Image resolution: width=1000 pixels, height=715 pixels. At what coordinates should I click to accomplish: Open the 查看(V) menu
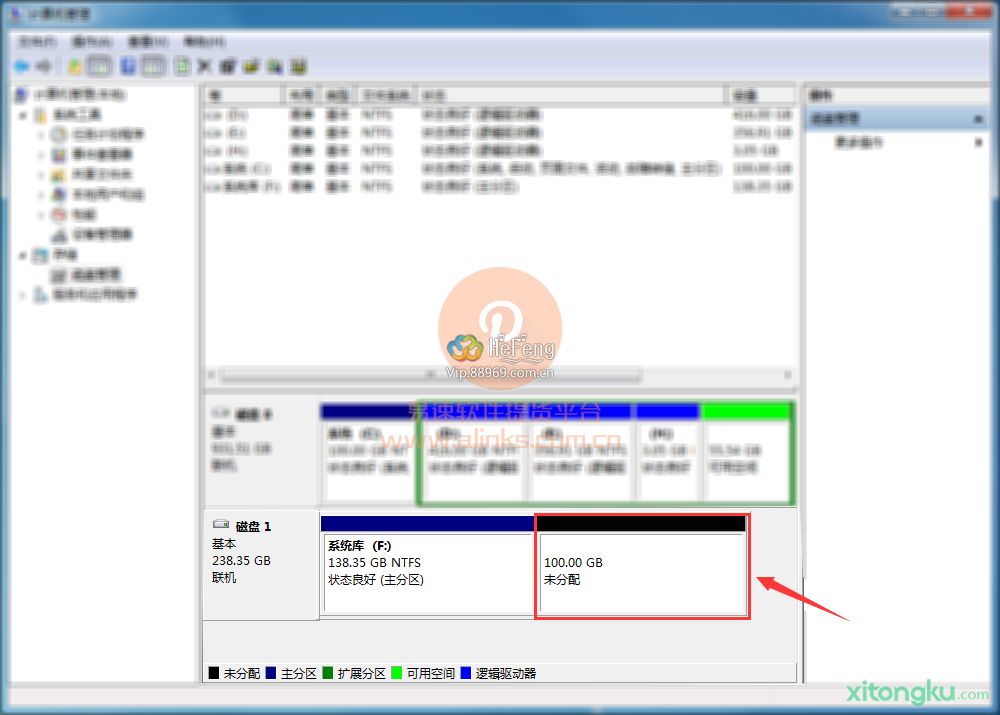click(x=147, y=42)
